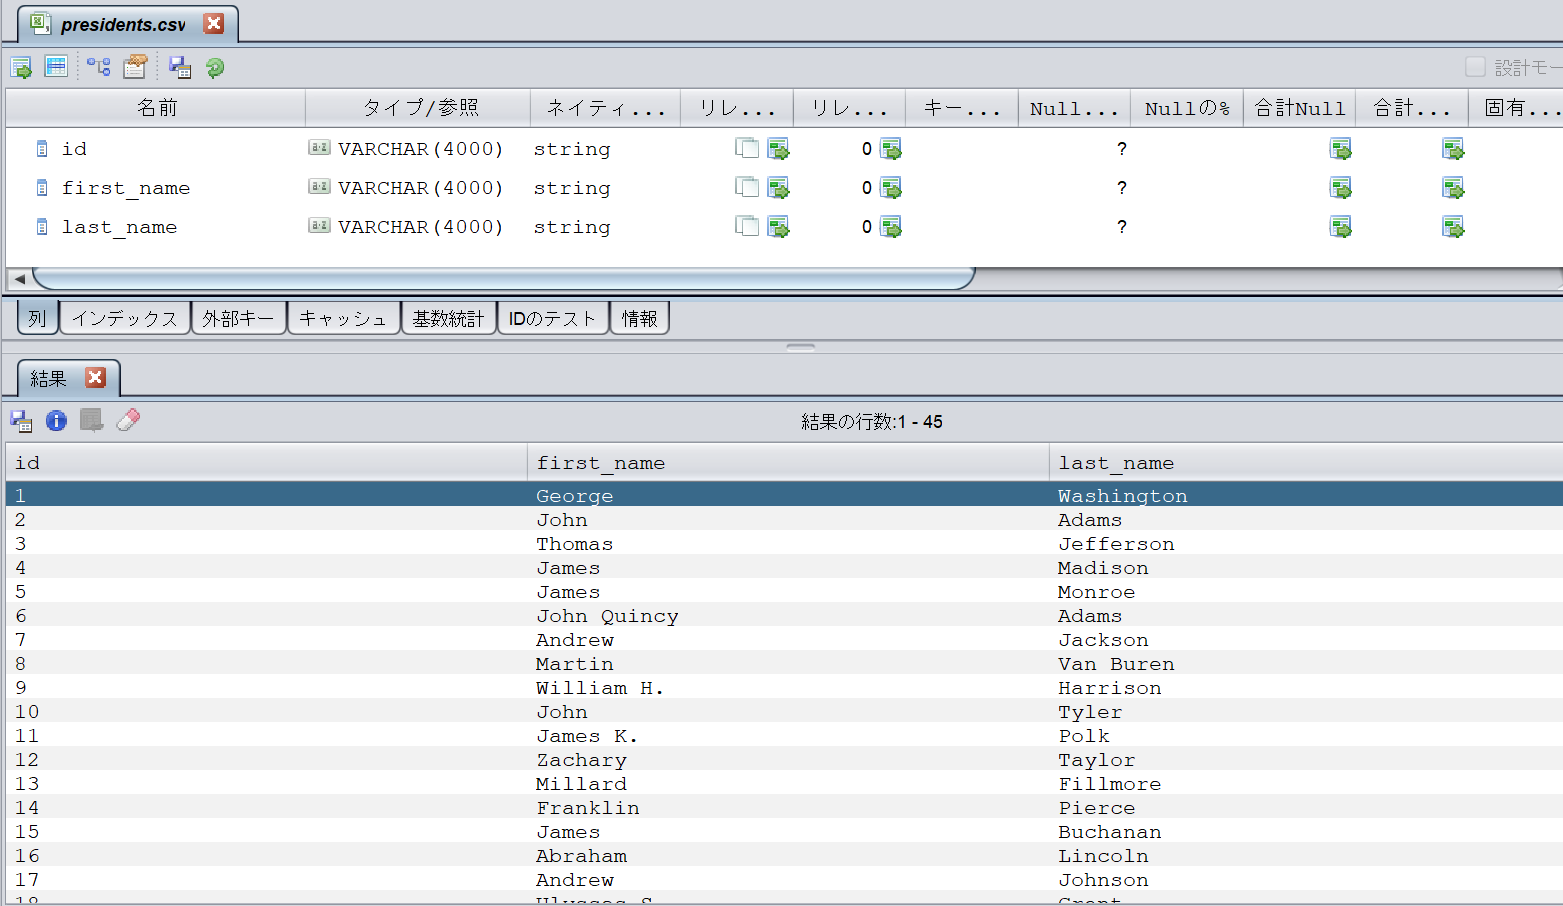This screenshot has width=1563, height=906.
Task: Click the type icon next to id's VARCHAR(4000)
Action: (x=319, y=147)
